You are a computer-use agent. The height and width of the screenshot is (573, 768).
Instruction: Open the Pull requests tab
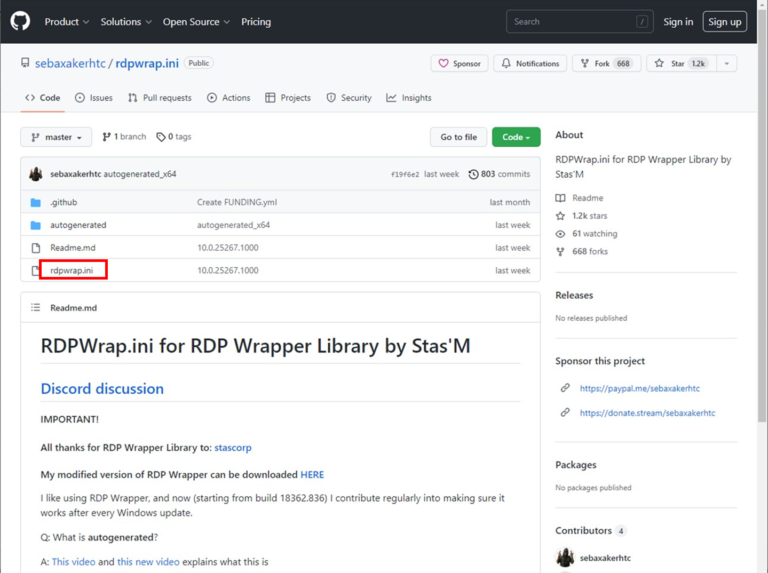(159, 98)
